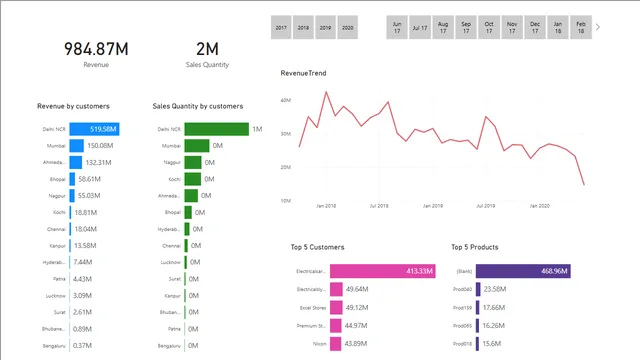This screenshot has height=360, width=640.
Task: Click the Revenue by customers chart title
Action: click(x=73, y=106)
